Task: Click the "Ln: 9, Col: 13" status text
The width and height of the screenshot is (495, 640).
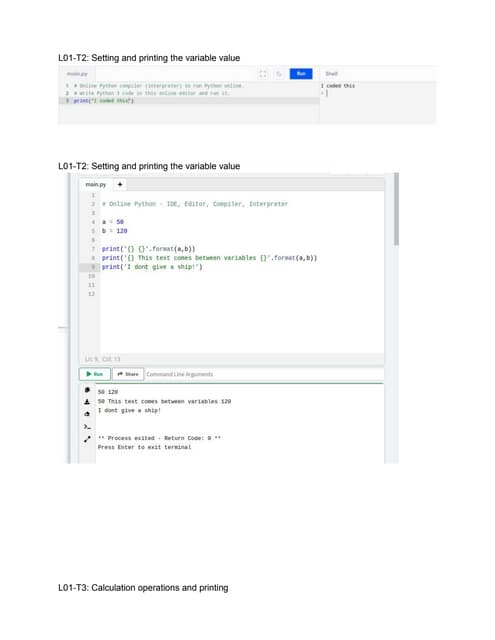Action: (102, 359)
